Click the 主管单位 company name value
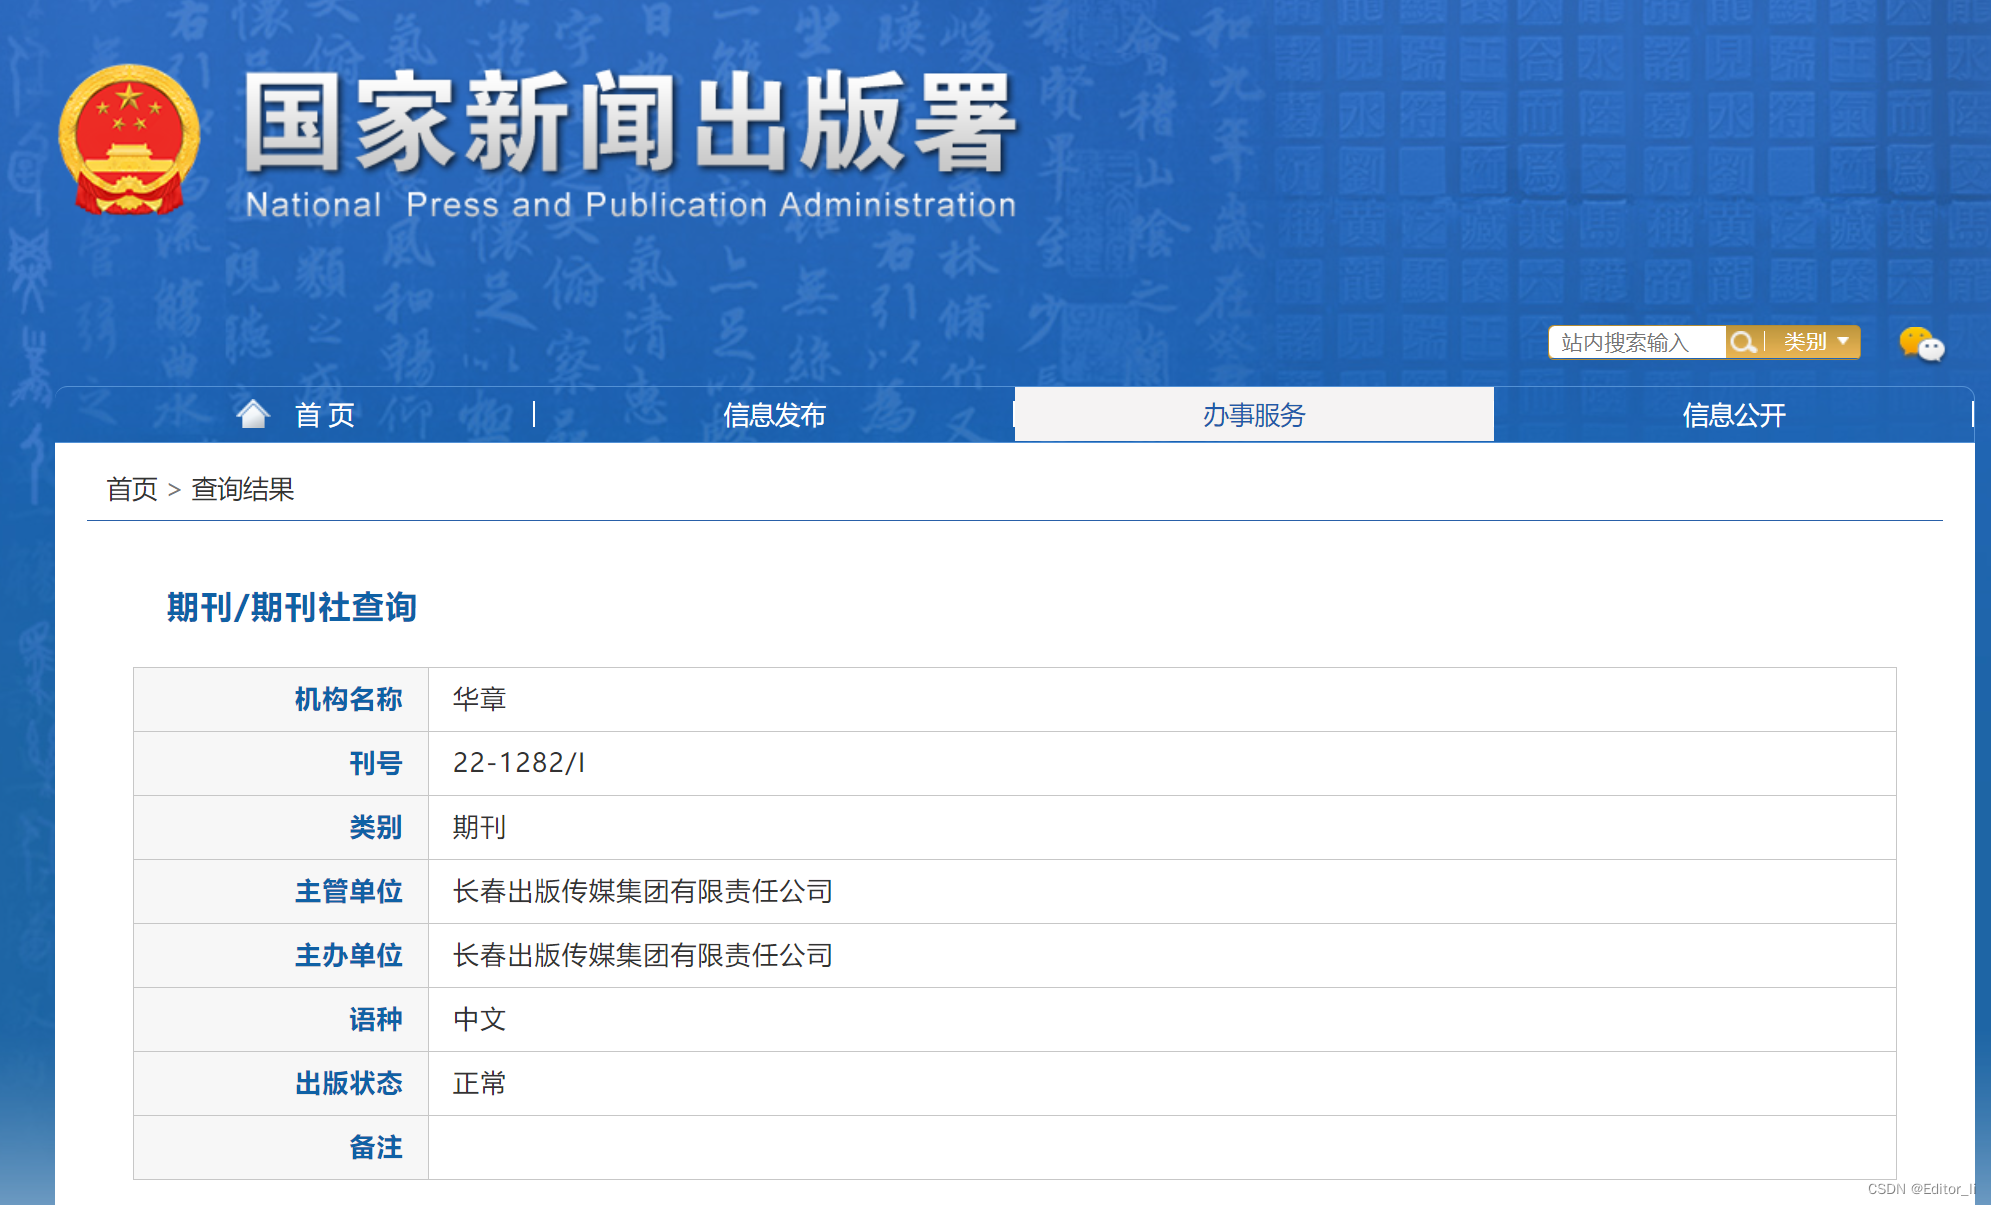 click(642, 891)
